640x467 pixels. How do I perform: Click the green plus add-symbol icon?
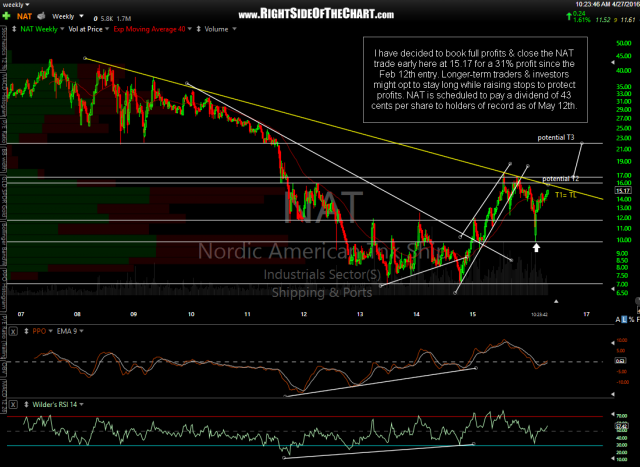6,17
